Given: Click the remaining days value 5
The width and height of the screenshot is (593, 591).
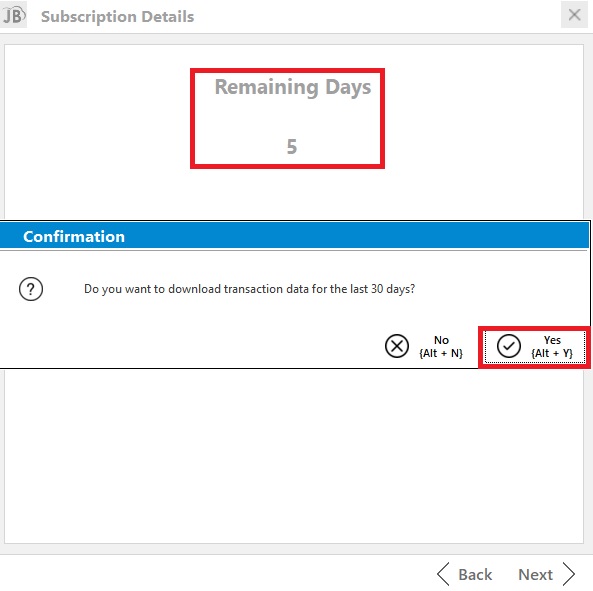Looking at the screenshot, I should click(x=292, y=146).
